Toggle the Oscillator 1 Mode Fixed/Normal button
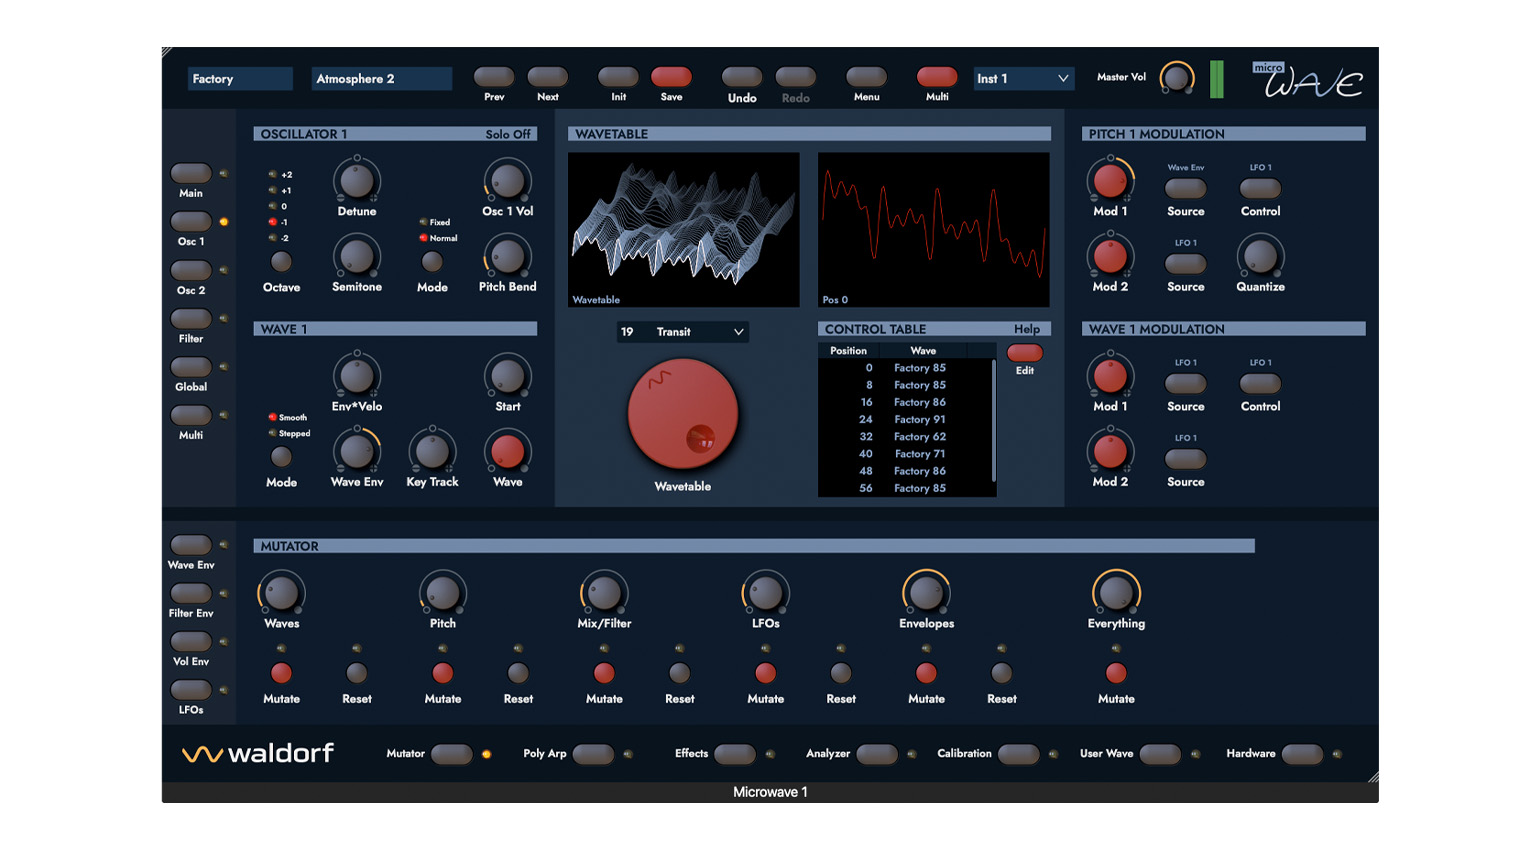 click(x=432, y=262)
